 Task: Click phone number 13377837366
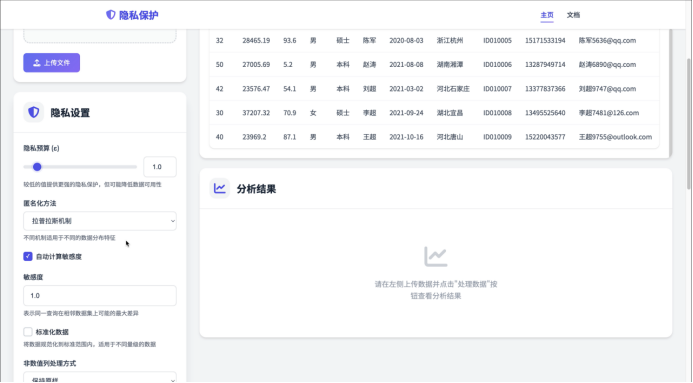tap(545, 89)
